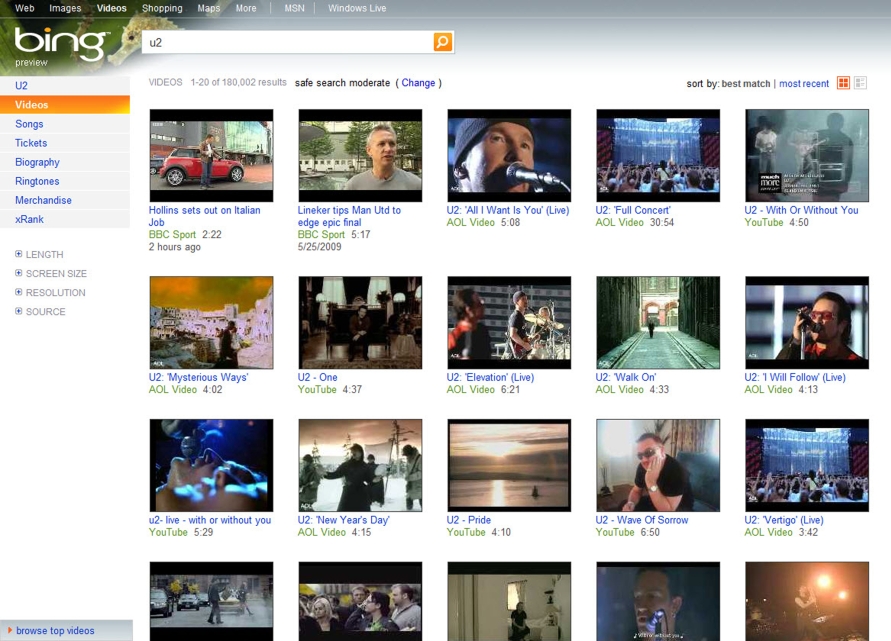The height and width of the screenshot is (641, 891).
Task: Open 'All I Want Is You' thumbnail
Action: [x=509, y=155]
